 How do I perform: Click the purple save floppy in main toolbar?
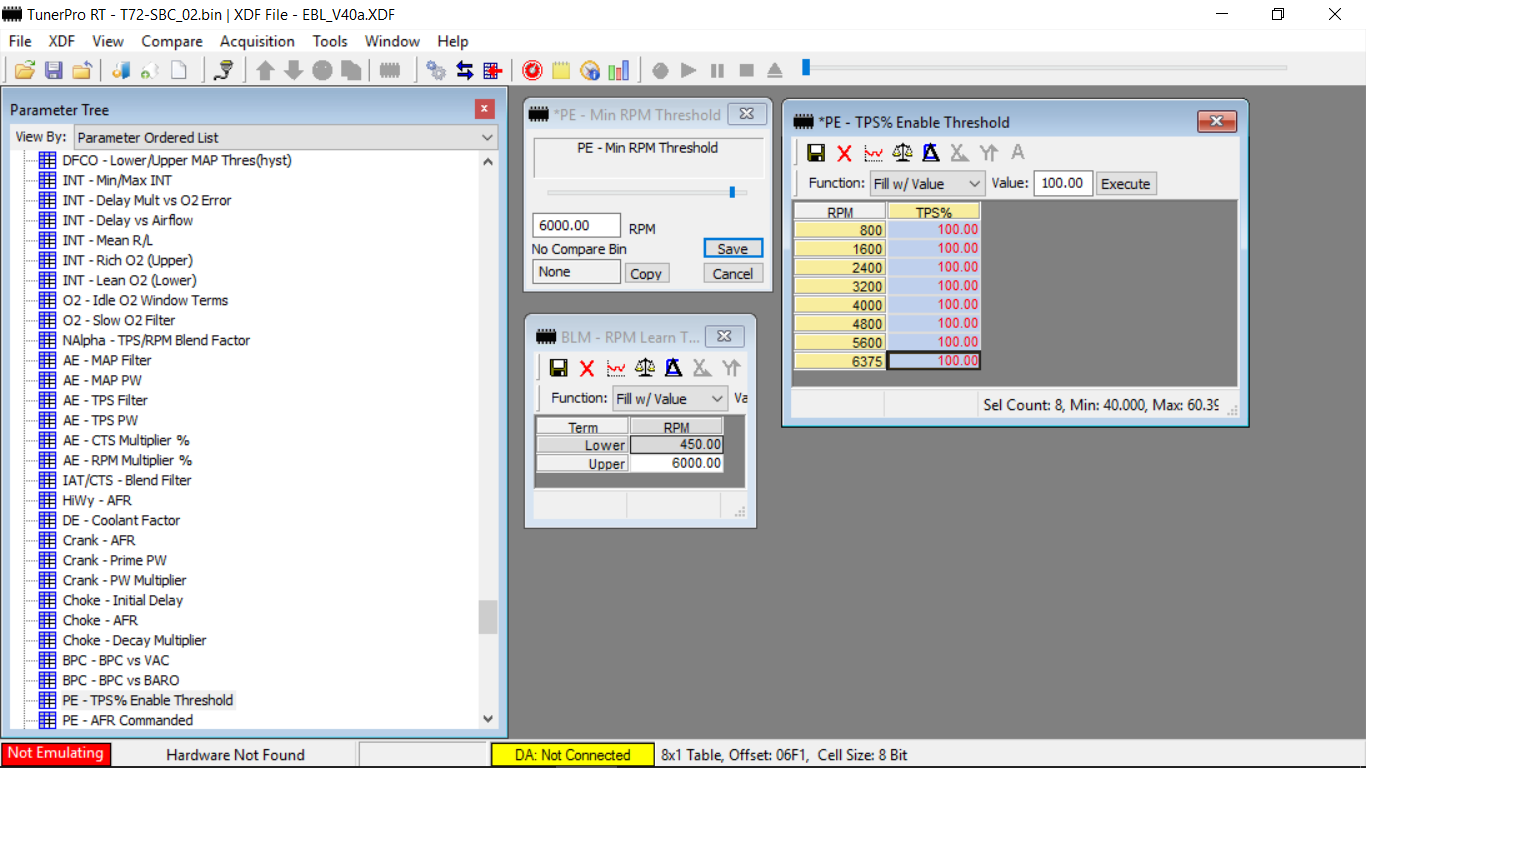pyautogui.click(x=54, y=70)
